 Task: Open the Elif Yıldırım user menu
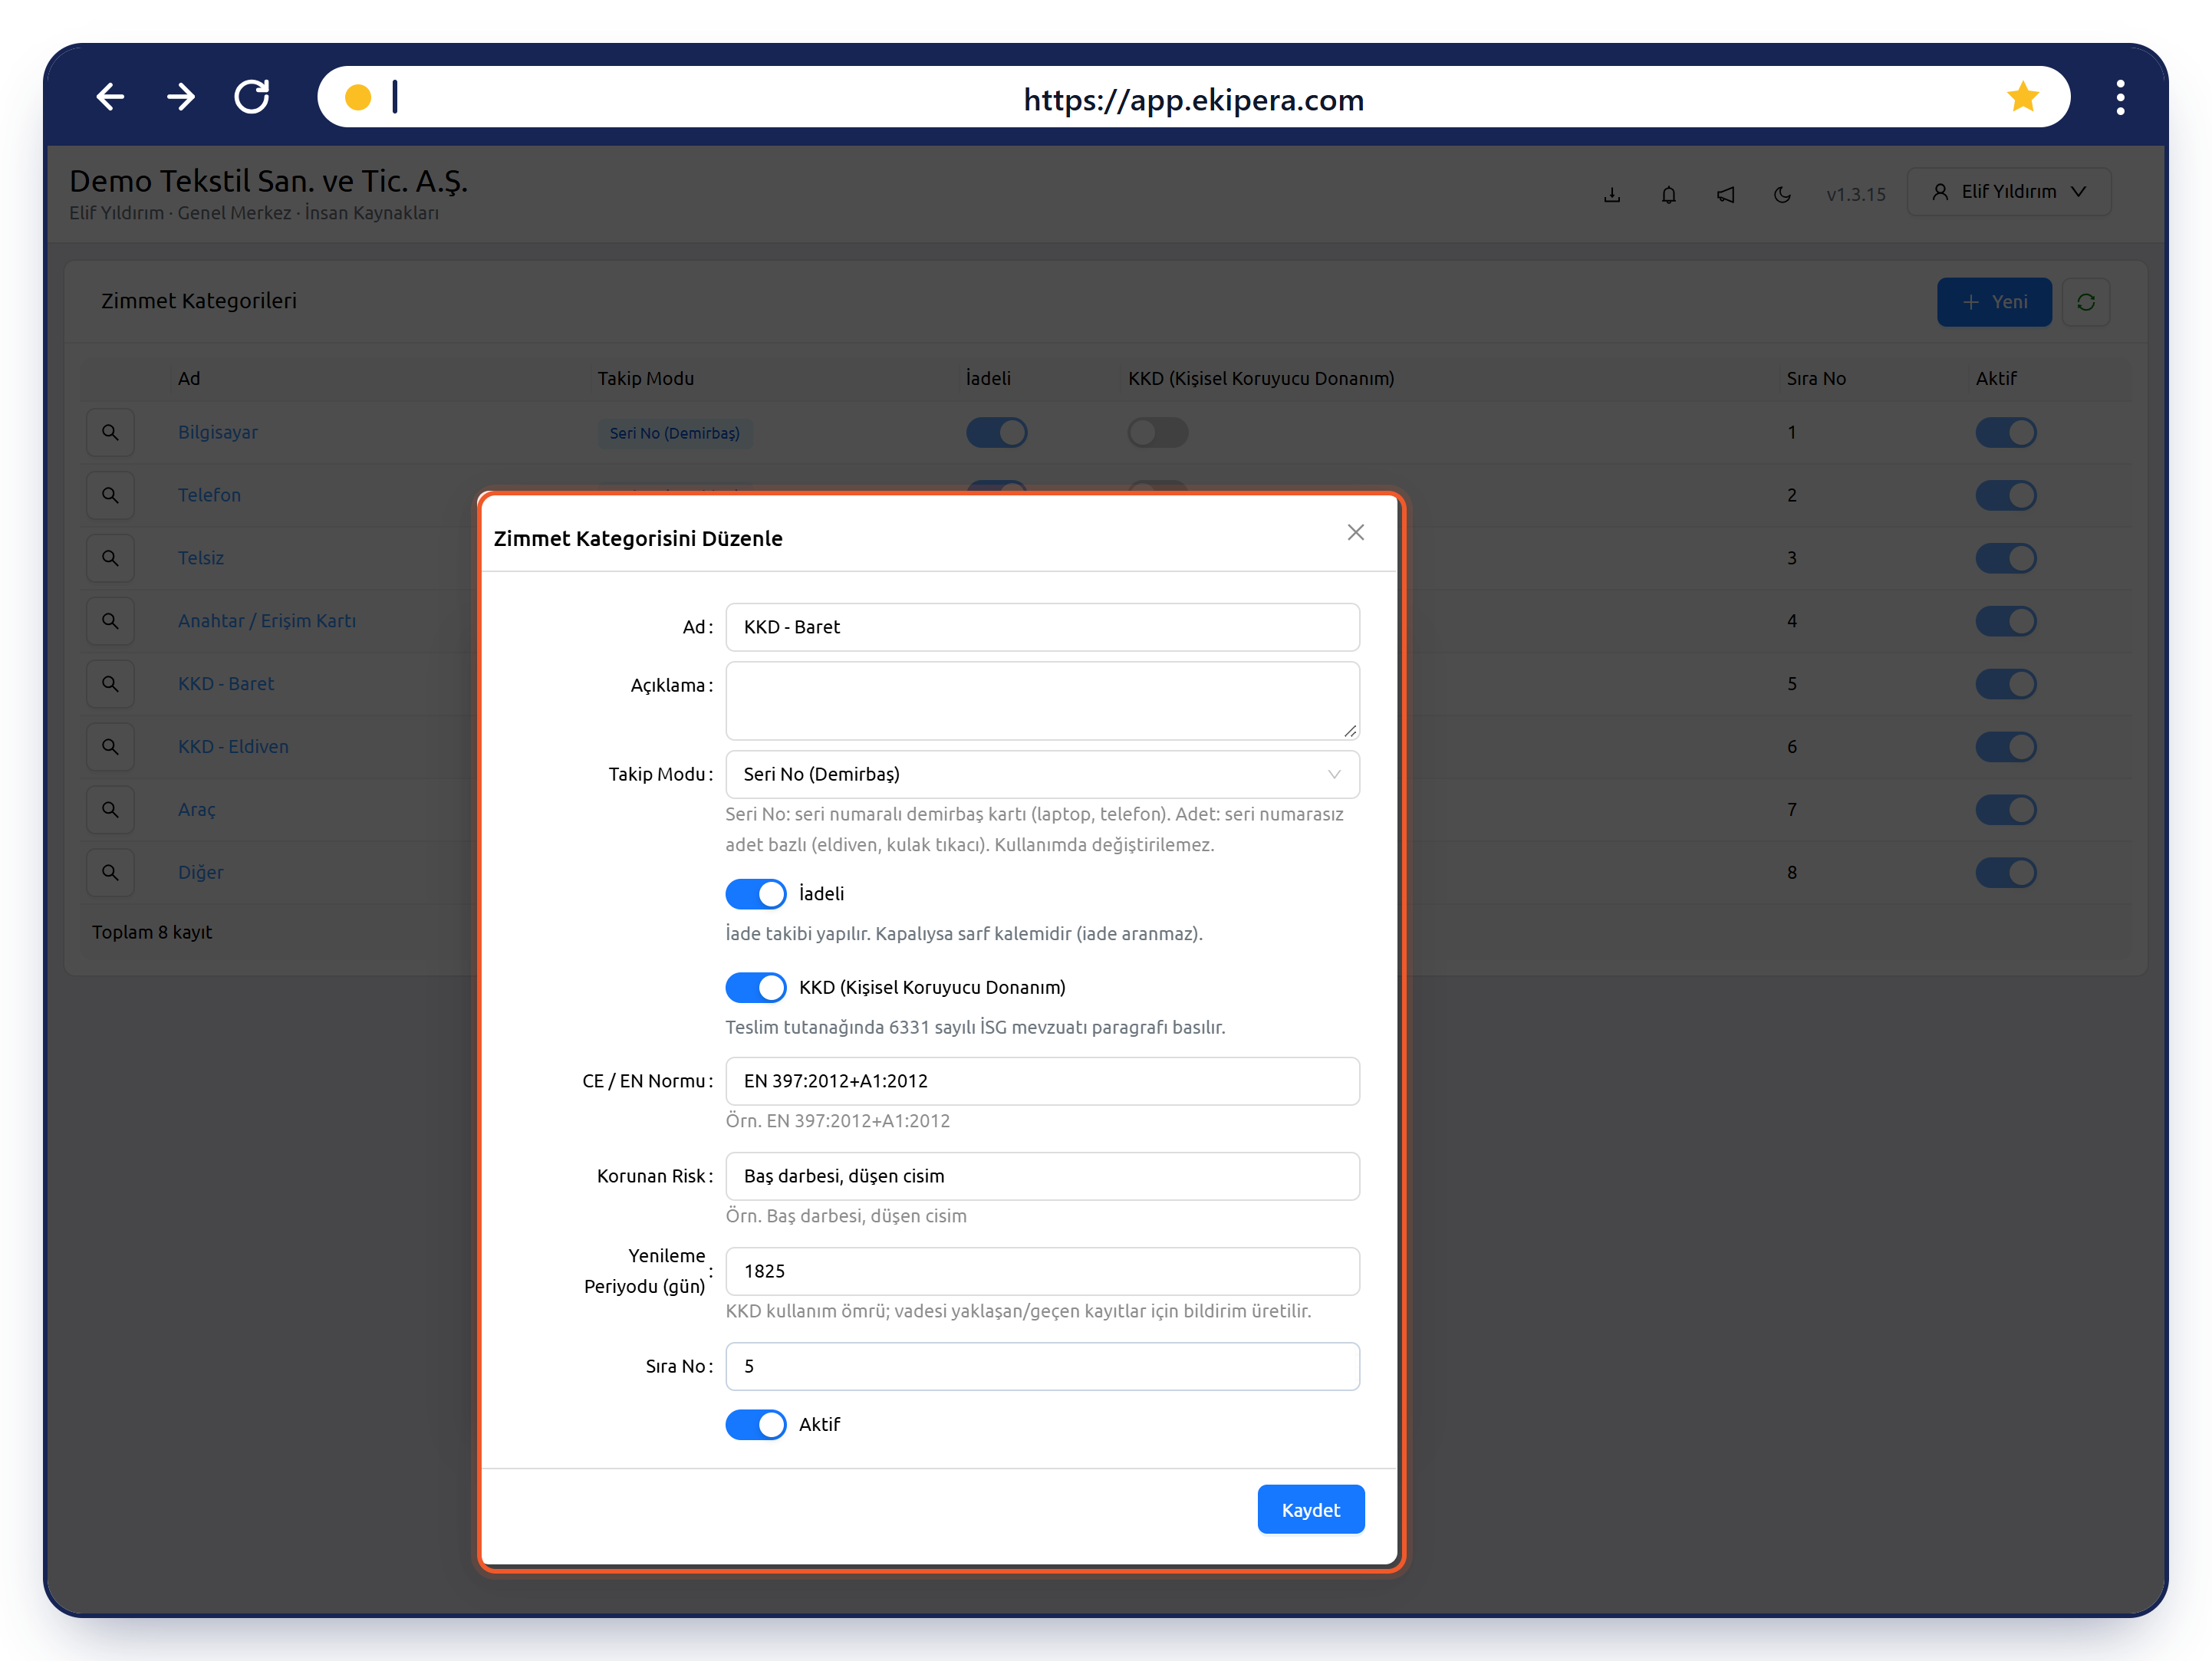[2009, 192]
